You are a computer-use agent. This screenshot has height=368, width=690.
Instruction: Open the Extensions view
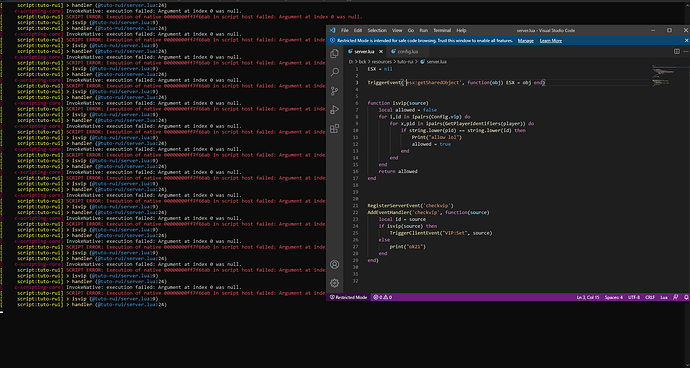[334, 129]
